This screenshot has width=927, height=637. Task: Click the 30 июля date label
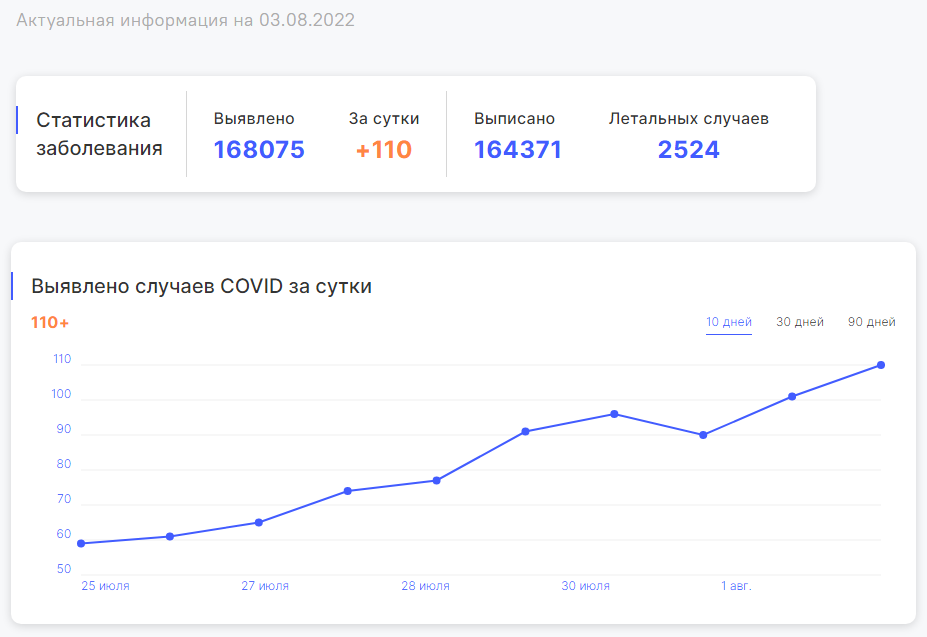pyautogui.click(x=585, y=586)
